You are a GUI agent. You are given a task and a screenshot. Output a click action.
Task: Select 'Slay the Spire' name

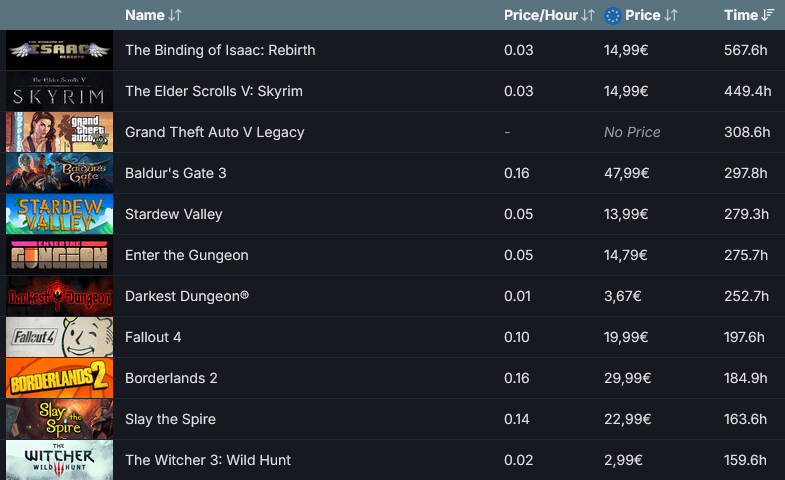(170, 419)
